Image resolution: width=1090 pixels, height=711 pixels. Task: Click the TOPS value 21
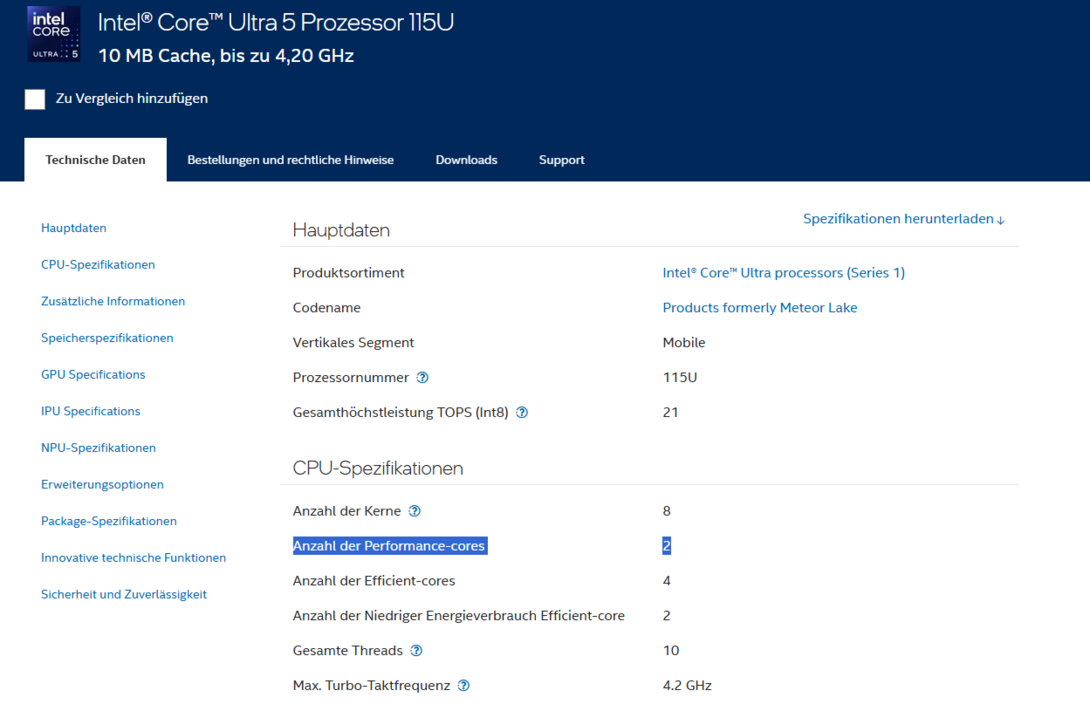coord(671,412)
